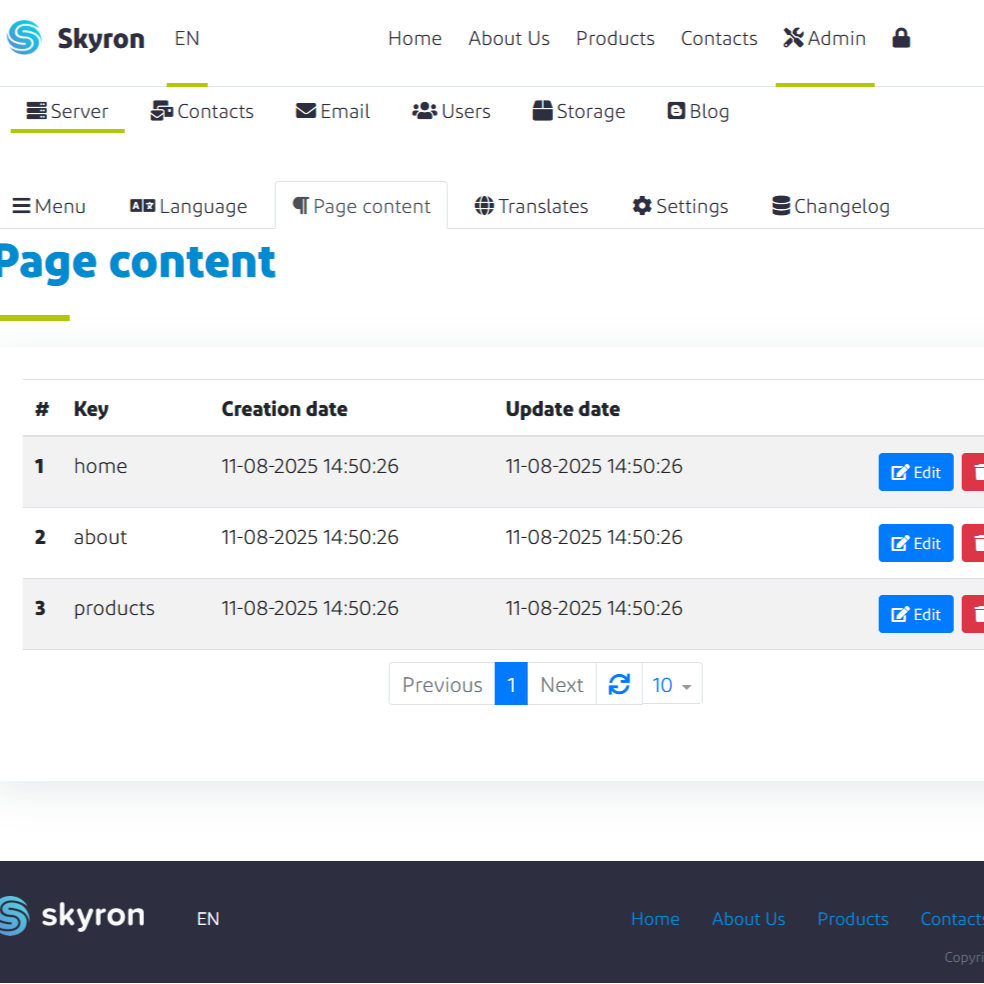Open Admin via the wrench icon
The width and height of the screenshot is (984, 984).
(792, 38)
